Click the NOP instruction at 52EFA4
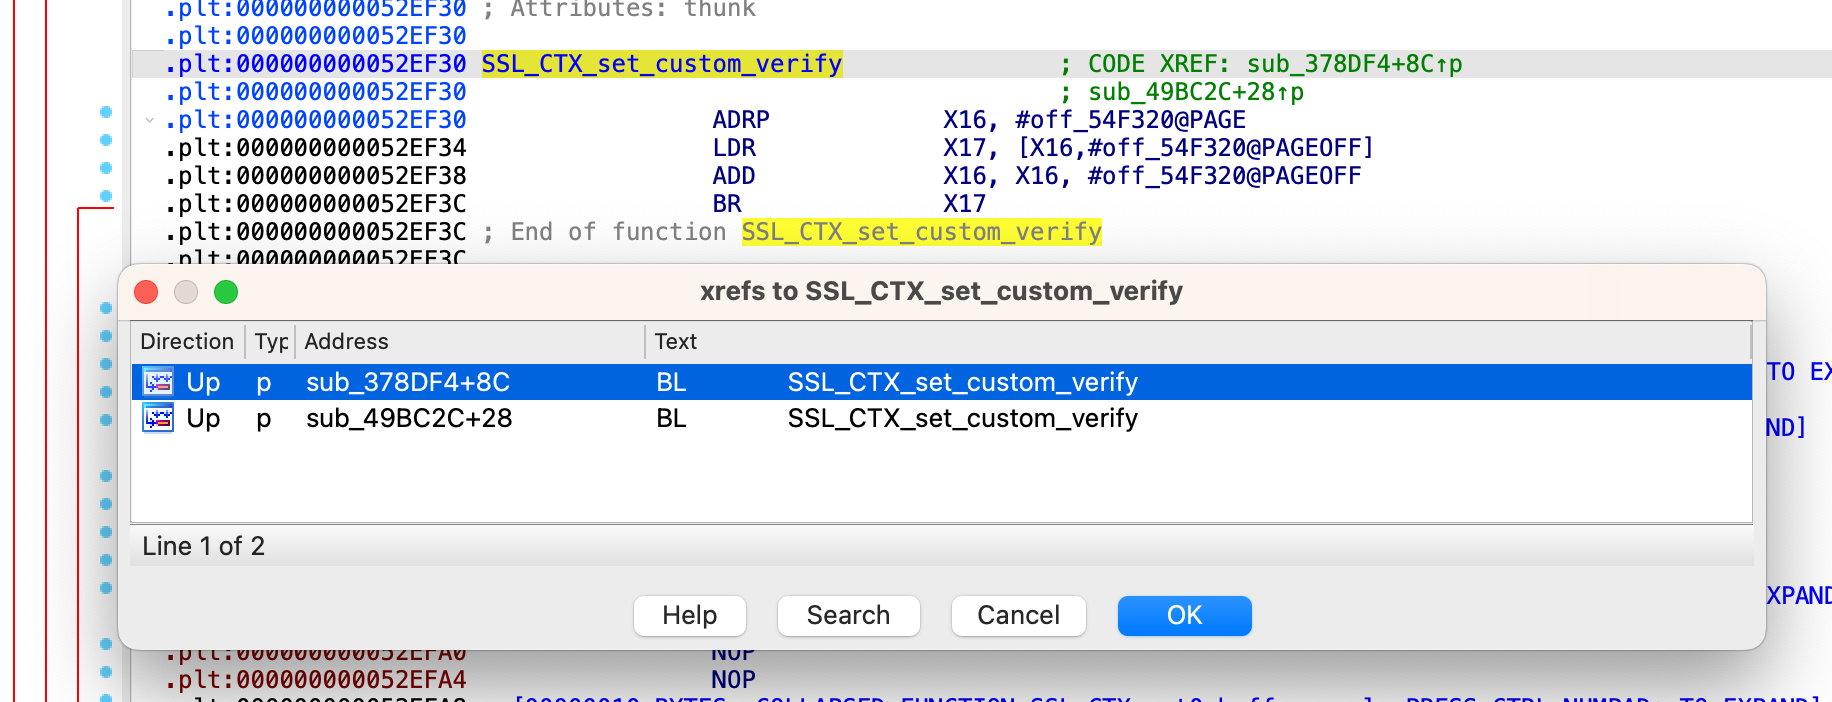 [x=733, y=680]
